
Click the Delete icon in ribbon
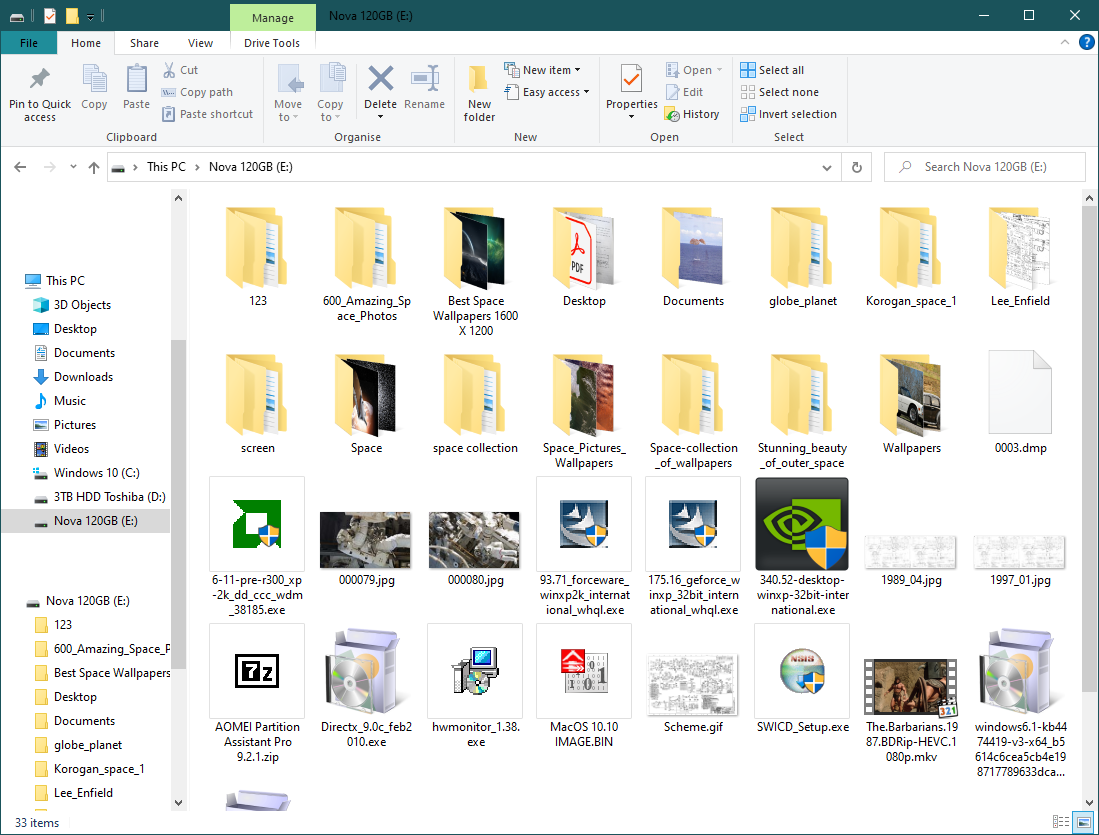(x=380, y=88)
